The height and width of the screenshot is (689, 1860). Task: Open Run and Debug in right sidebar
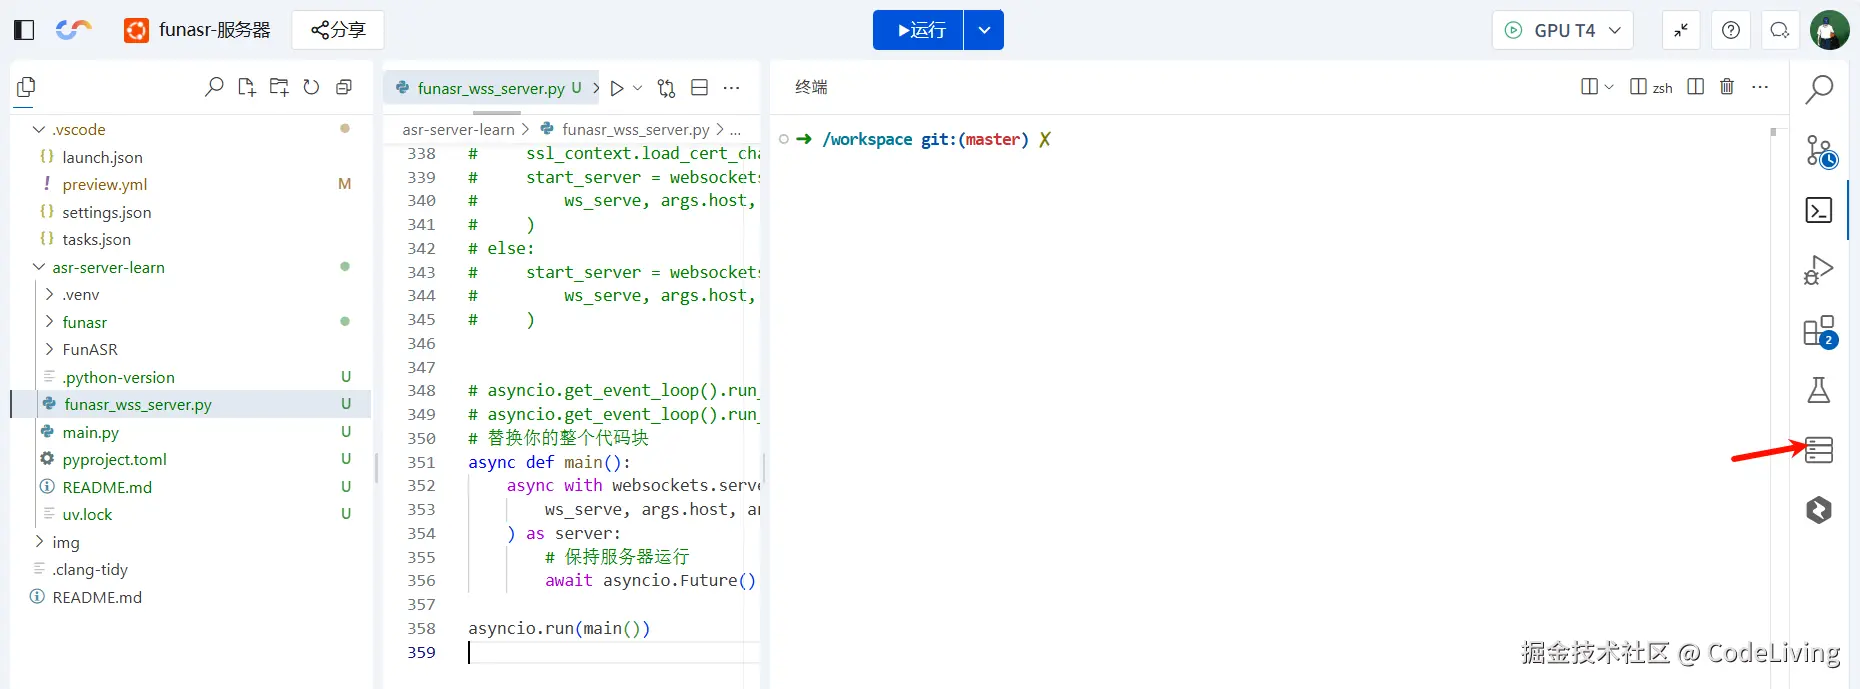(x=1819, y=270)
